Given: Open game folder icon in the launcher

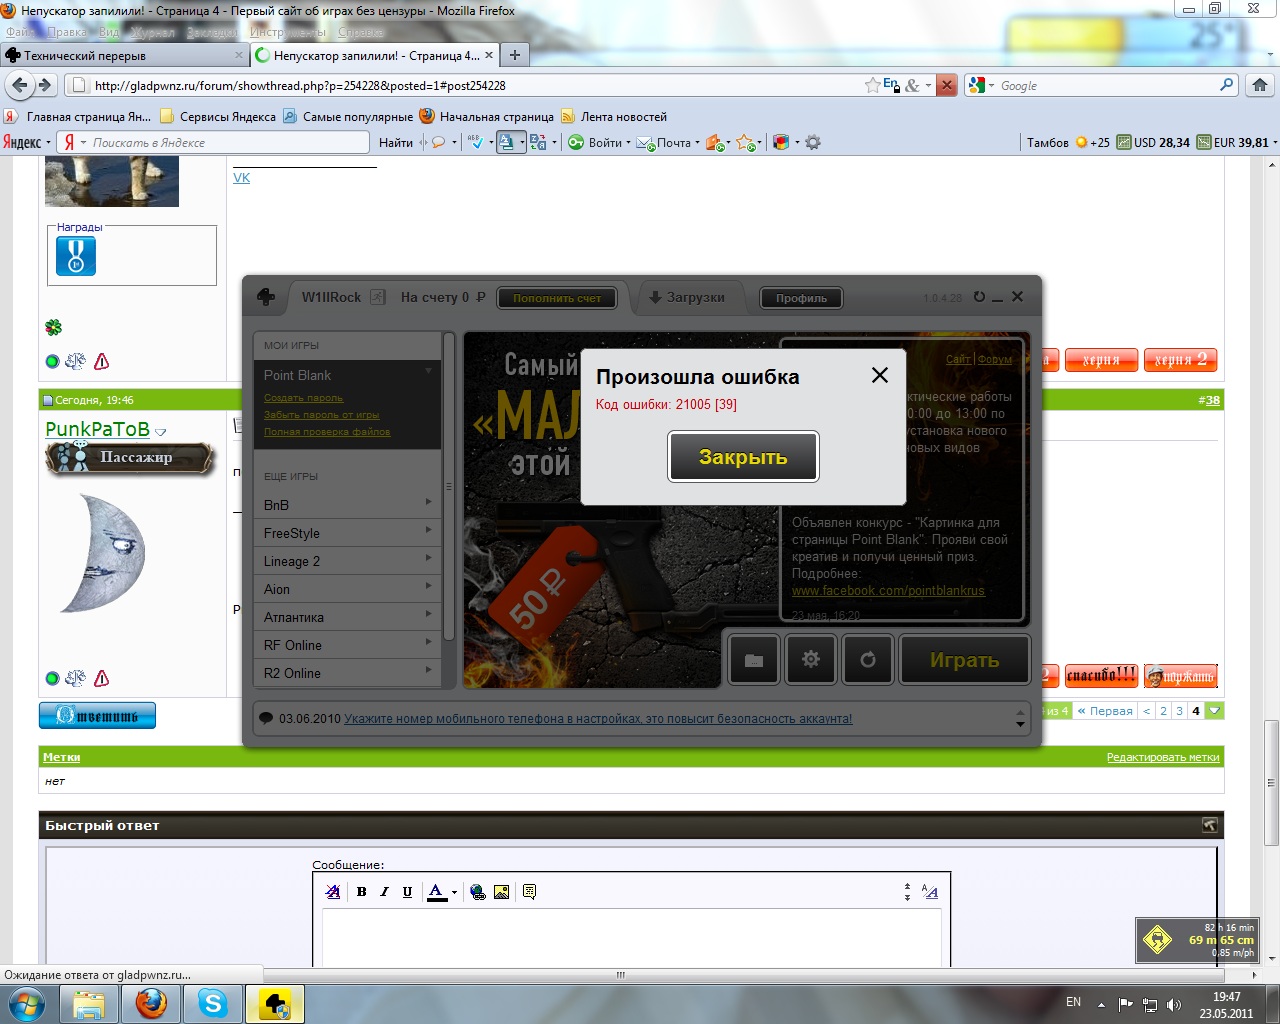Looking at the screenshot, I should pyautogui.click(x=754, y=660).
